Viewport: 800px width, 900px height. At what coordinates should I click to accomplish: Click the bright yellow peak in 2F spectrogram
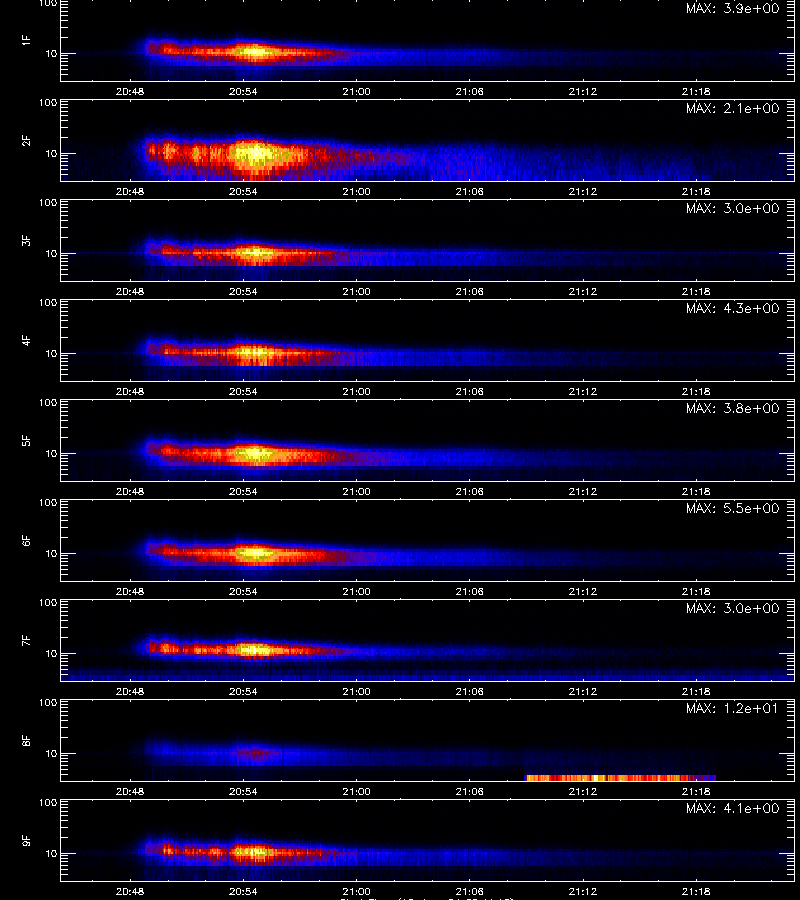[255, 154]
